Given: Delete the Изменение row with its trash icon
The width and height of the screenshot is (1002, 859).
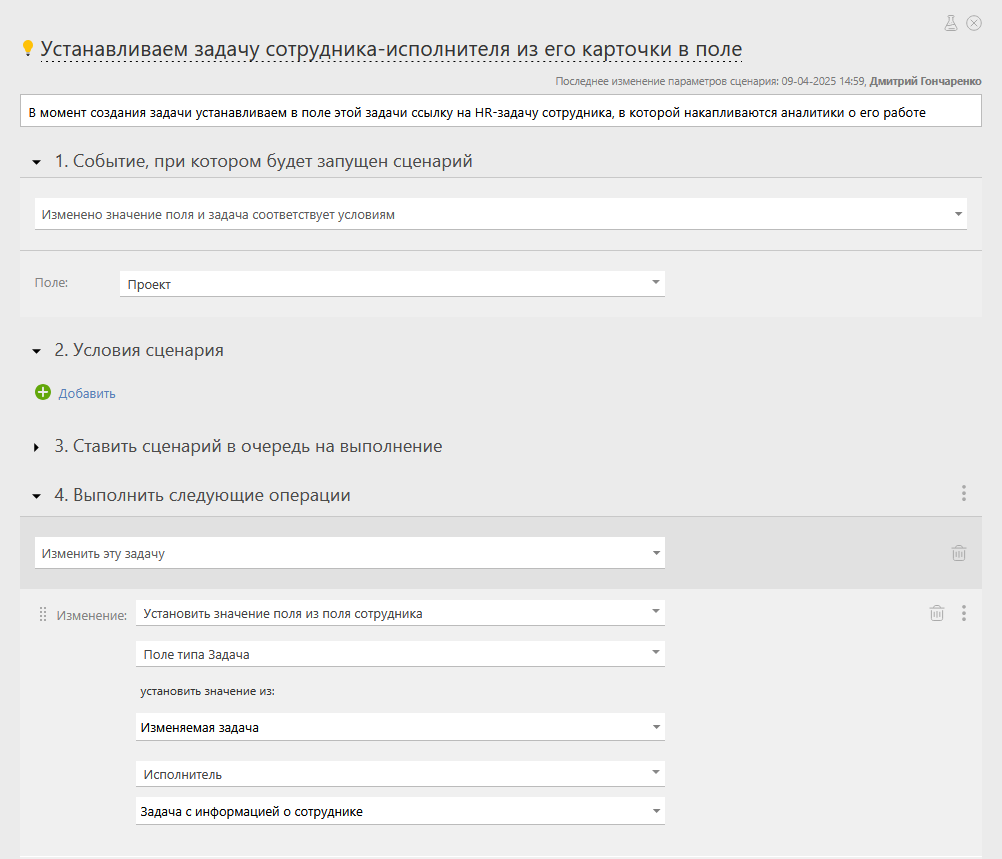Looking at the screenshot, I should point(937,613).
